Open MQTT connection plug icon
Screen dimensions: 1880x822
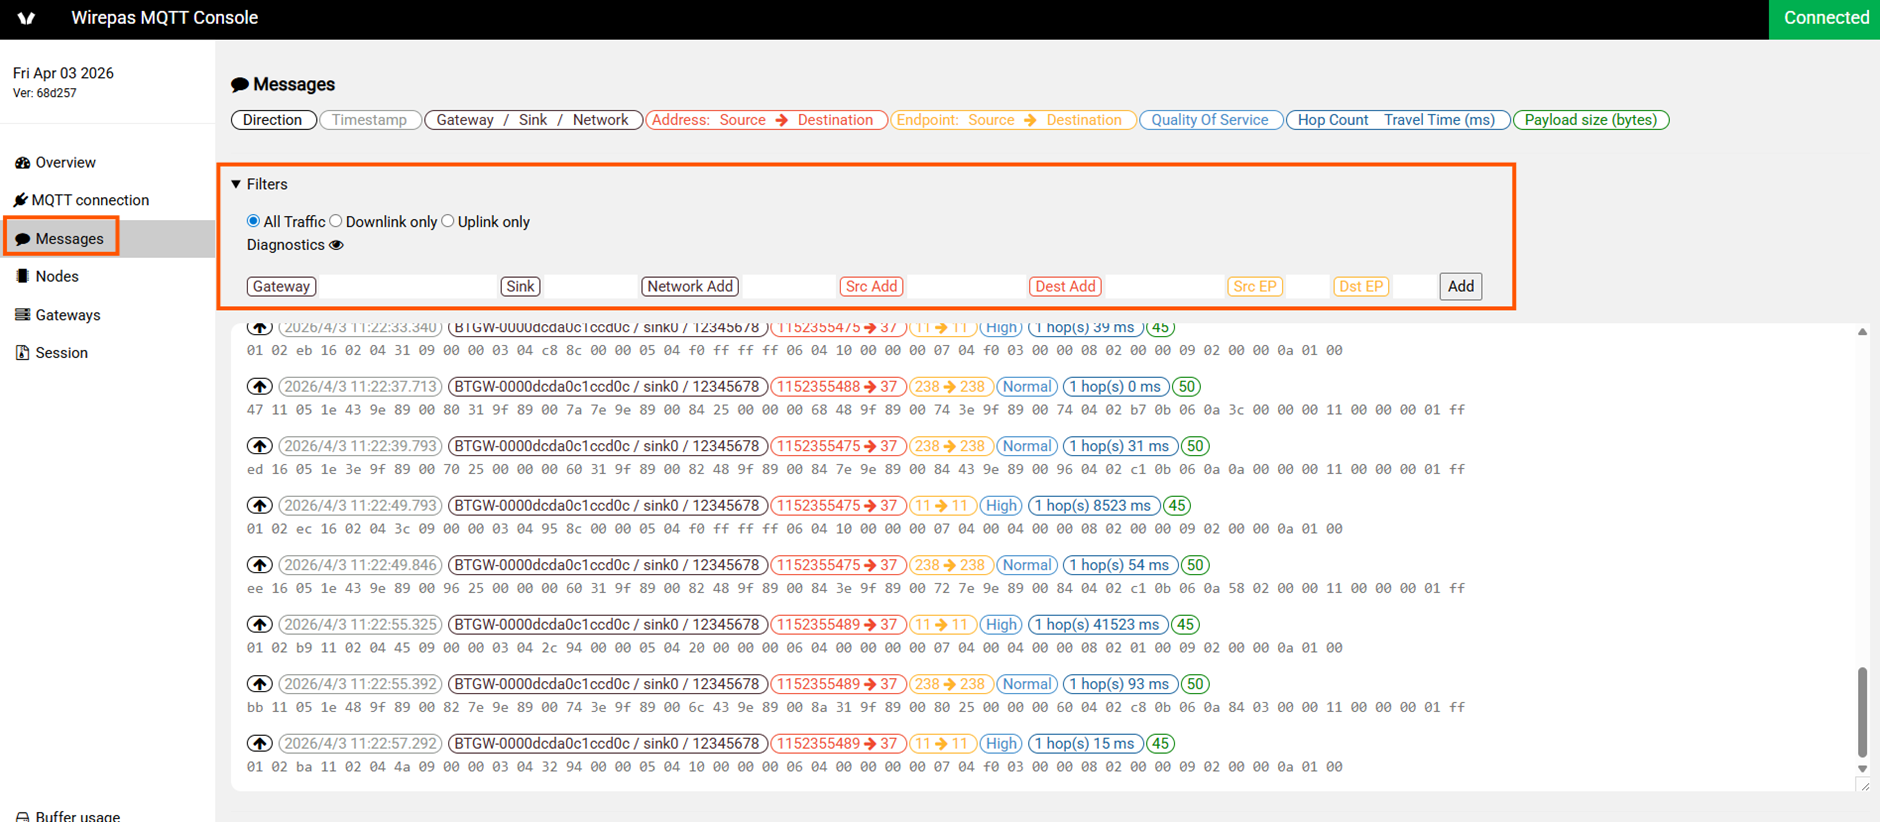click(x=20, y=200)
